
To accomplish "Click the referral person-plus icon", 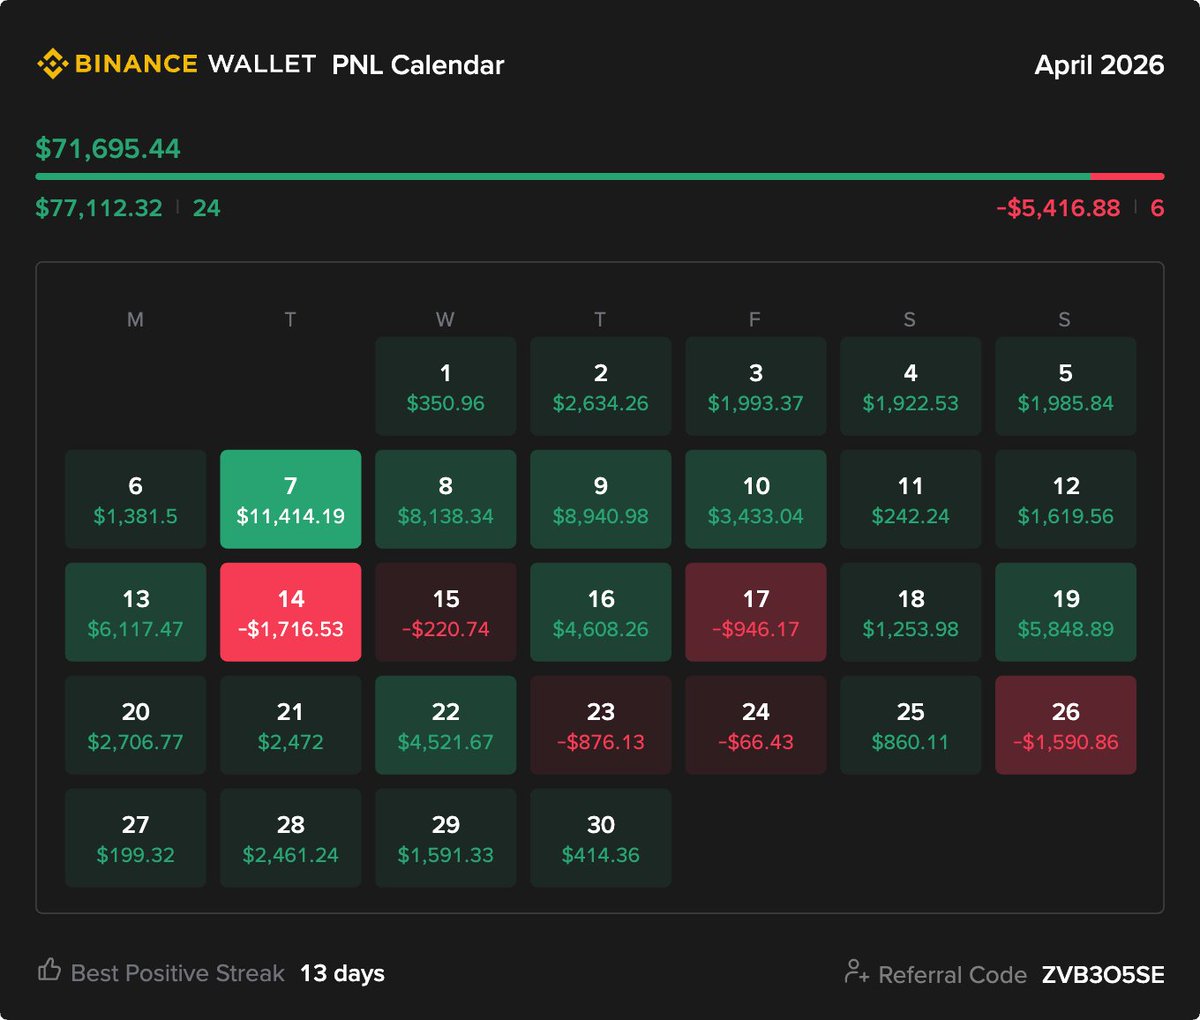I will 856,971.
